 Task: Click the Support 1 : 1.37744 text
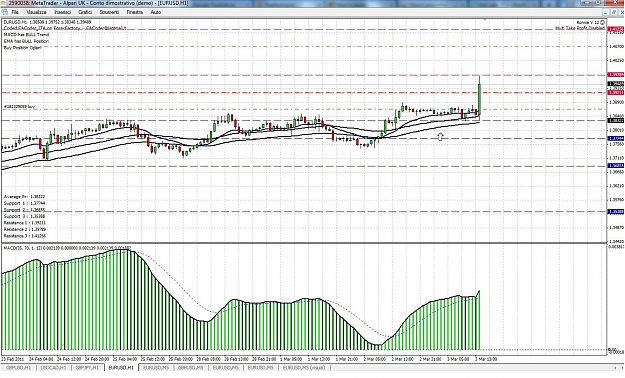point(24,203)
